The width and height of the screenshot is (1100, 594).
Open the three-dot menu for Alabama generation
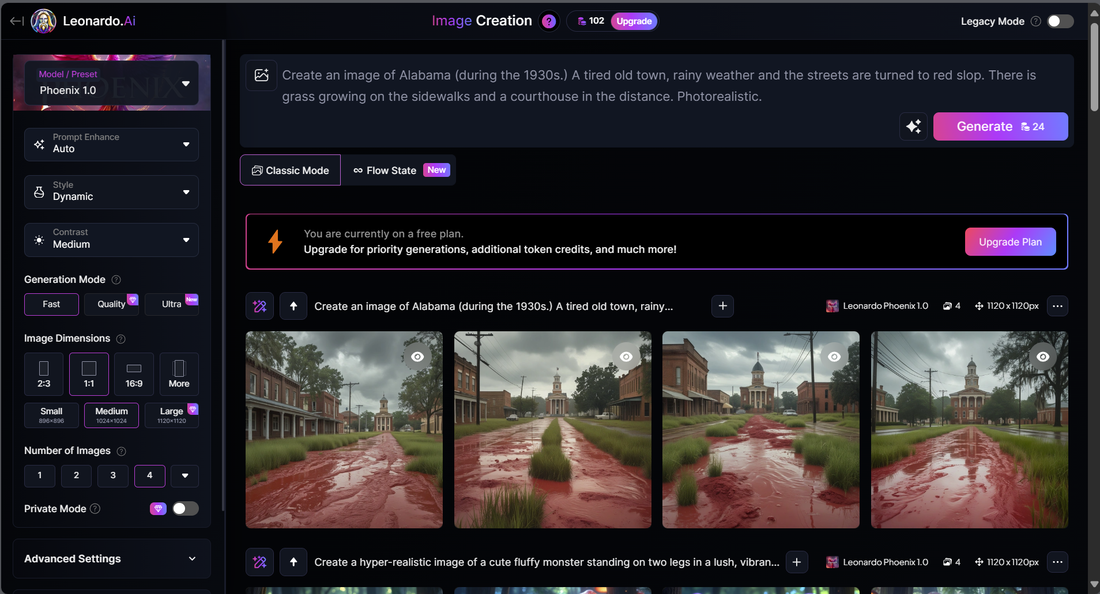pyautogui.click(x=1057, y=306)
